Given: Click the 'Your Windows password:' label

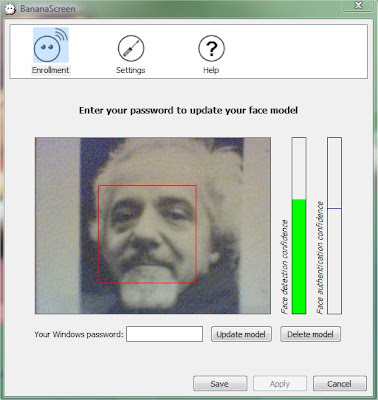Looking at the screenshot, I should (79, 334).
